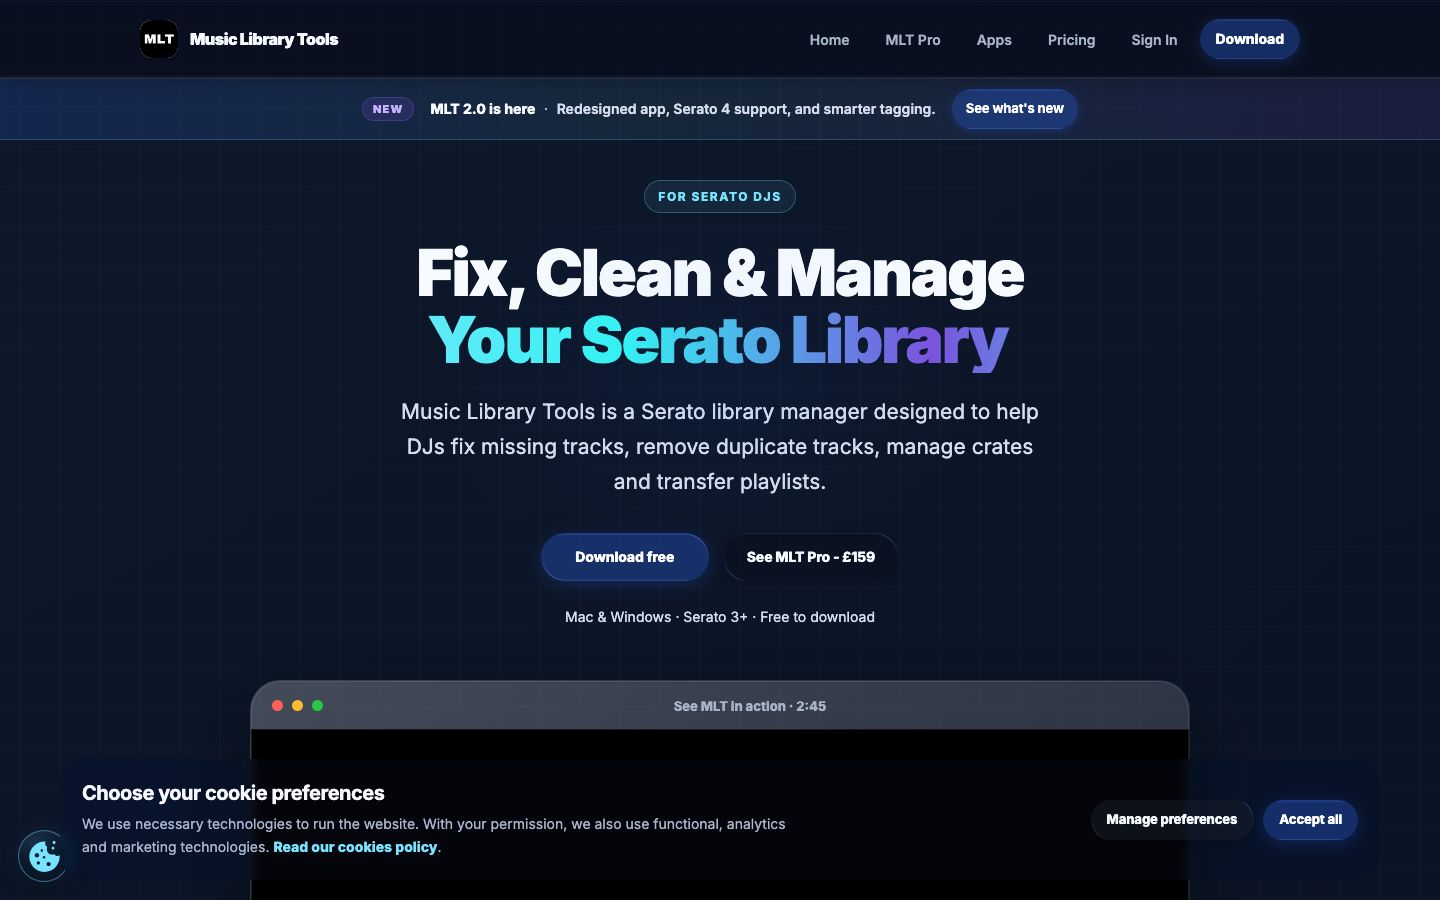
Task: Click the Download button in header
Action: [1249, 39]
